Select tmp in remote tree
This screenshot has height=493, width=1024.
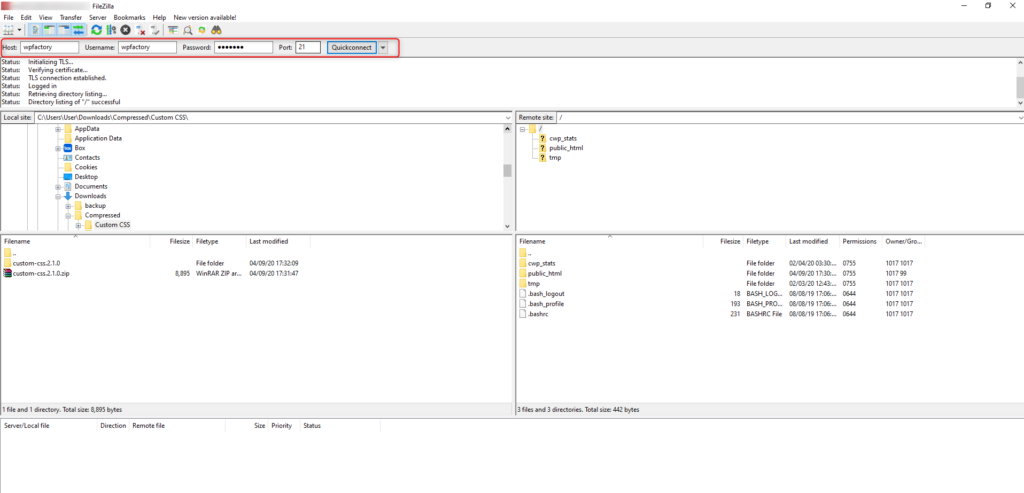click(554, 157)
